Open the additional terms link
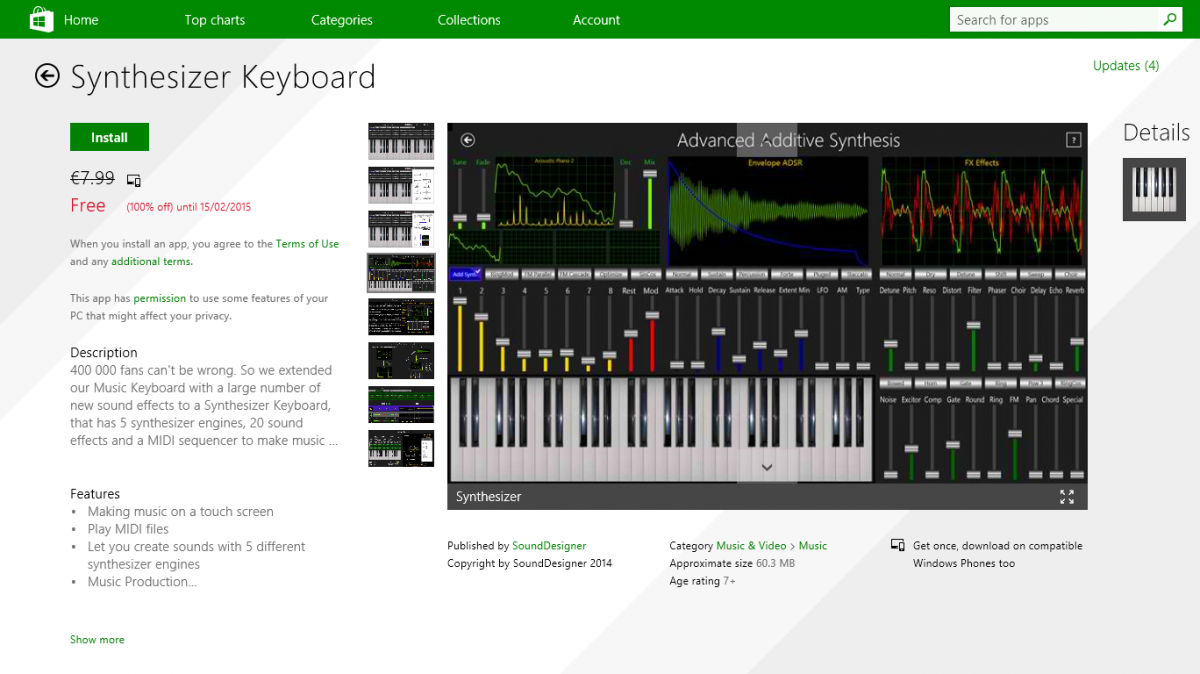 point(152,262)
